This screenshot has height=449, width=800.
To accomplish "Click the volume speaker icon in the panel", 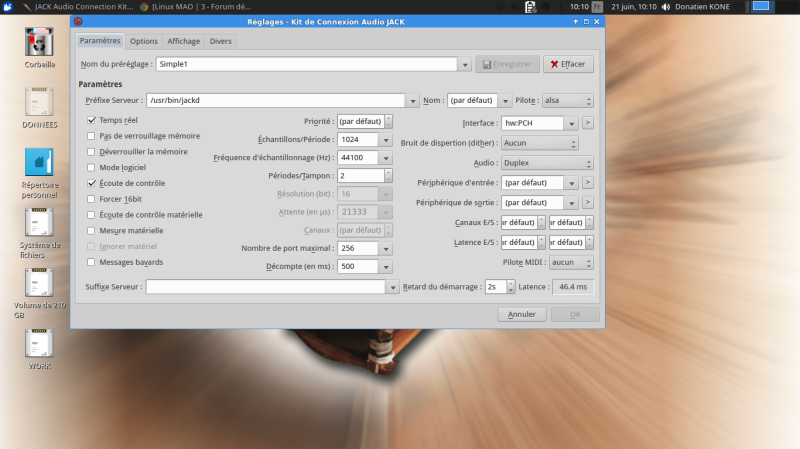I will point(666,7).
